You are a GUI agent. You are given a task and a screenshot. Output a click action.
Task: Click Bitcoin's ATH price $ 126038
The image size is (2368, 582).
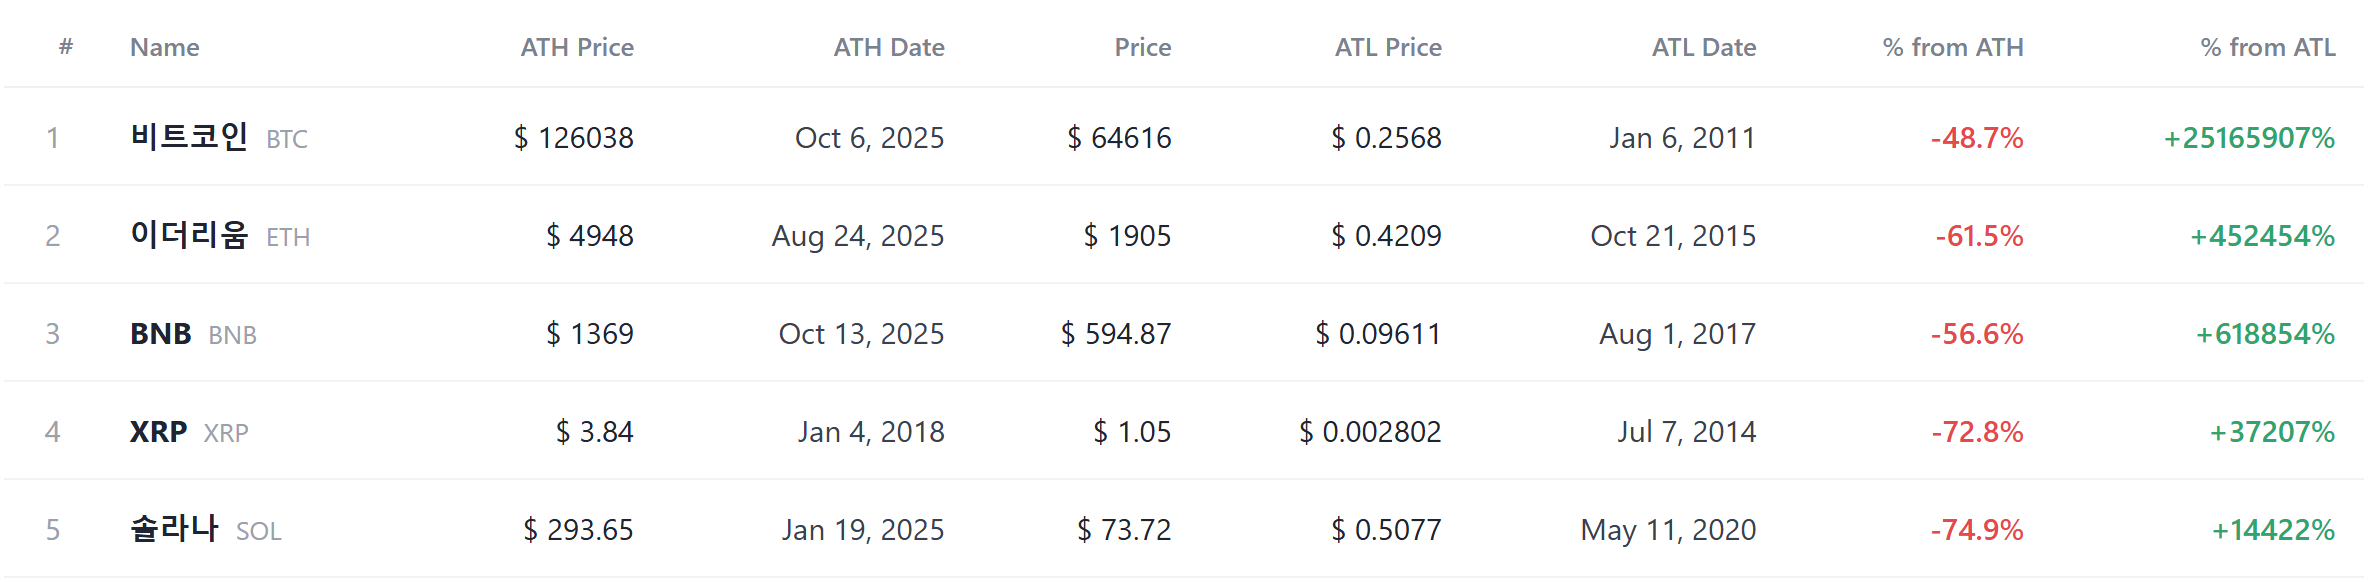[x=574, y=138]
